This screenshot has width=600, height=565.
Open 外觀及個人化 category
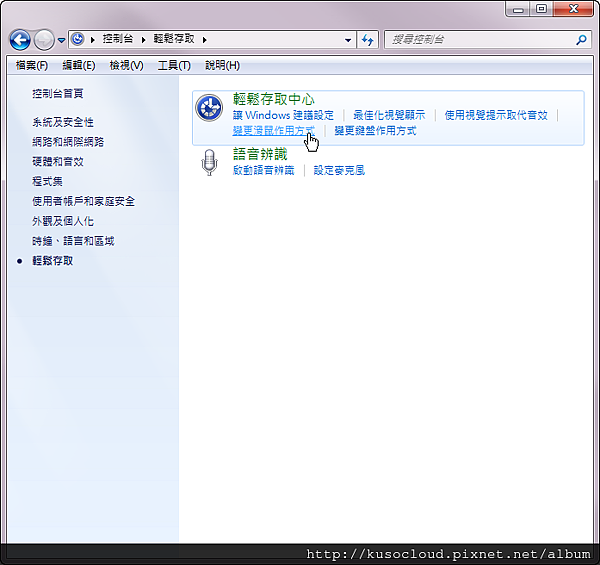point(63,221)
